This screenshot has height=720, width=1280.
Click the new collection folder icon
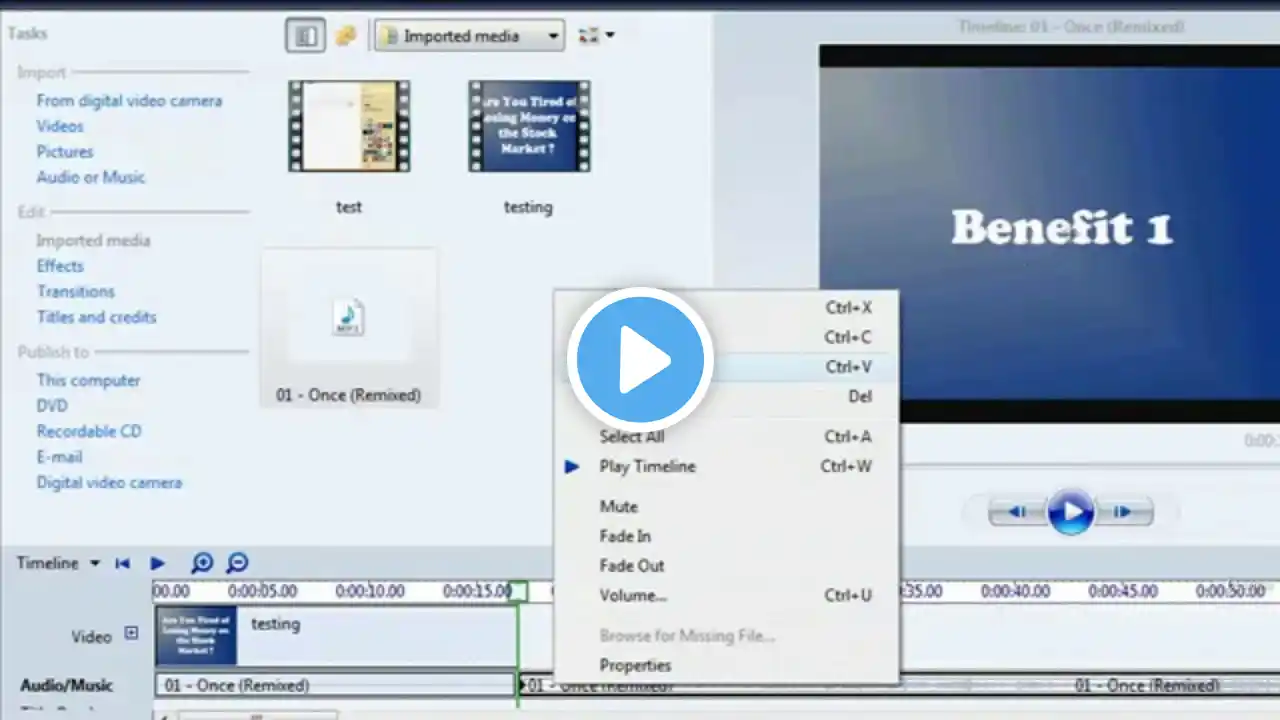pyautogui.click(x=346, y=36)
